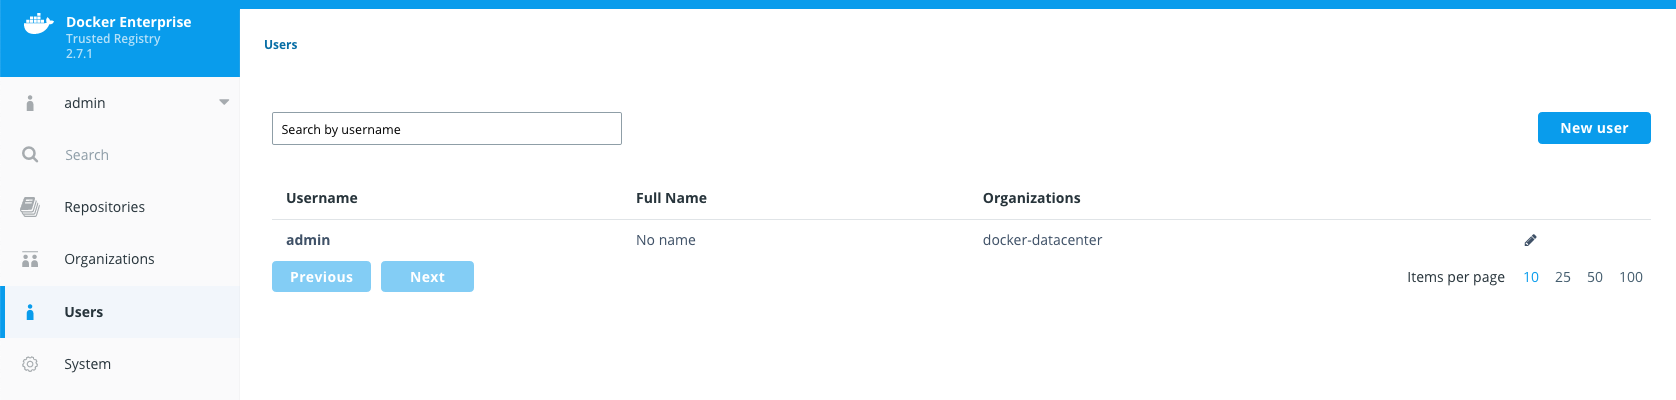Click the System gear icon
The width and height of the screenshot is (1676, 400).
point(30,364)
